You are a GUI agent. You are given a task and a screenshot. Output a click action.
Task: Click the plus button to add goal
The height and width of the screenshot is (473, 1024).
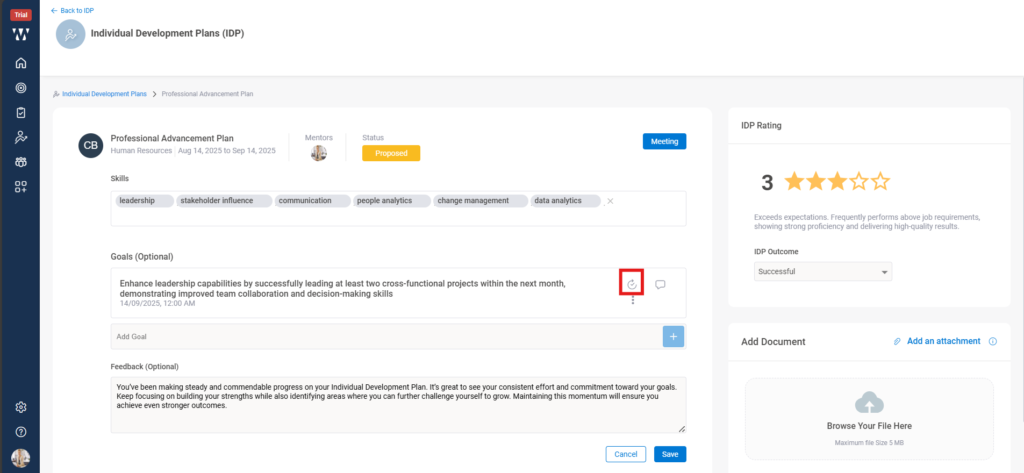tap(673, 336)
